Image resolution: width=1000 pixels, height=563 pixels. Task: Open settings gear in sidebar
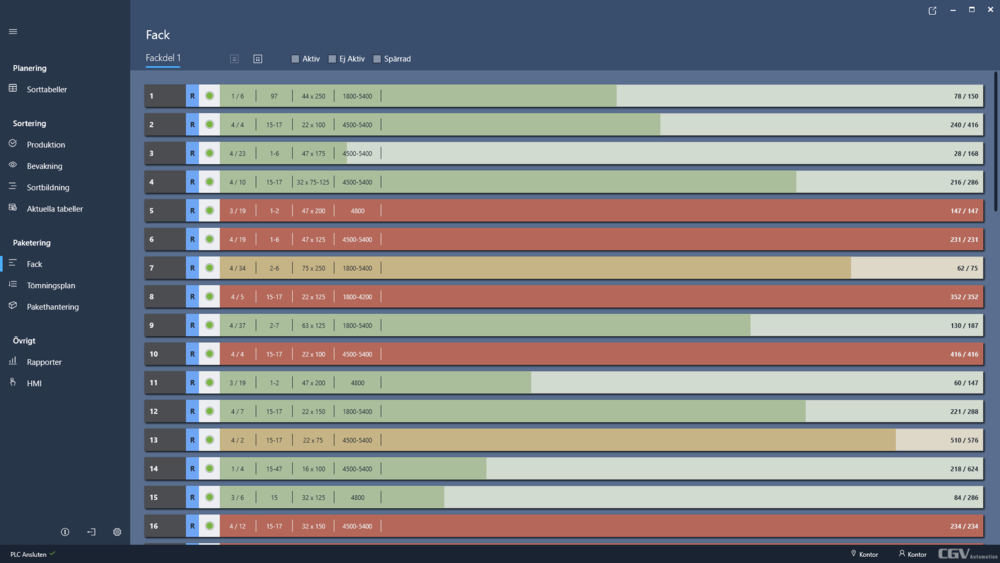[x=117, y=532]
